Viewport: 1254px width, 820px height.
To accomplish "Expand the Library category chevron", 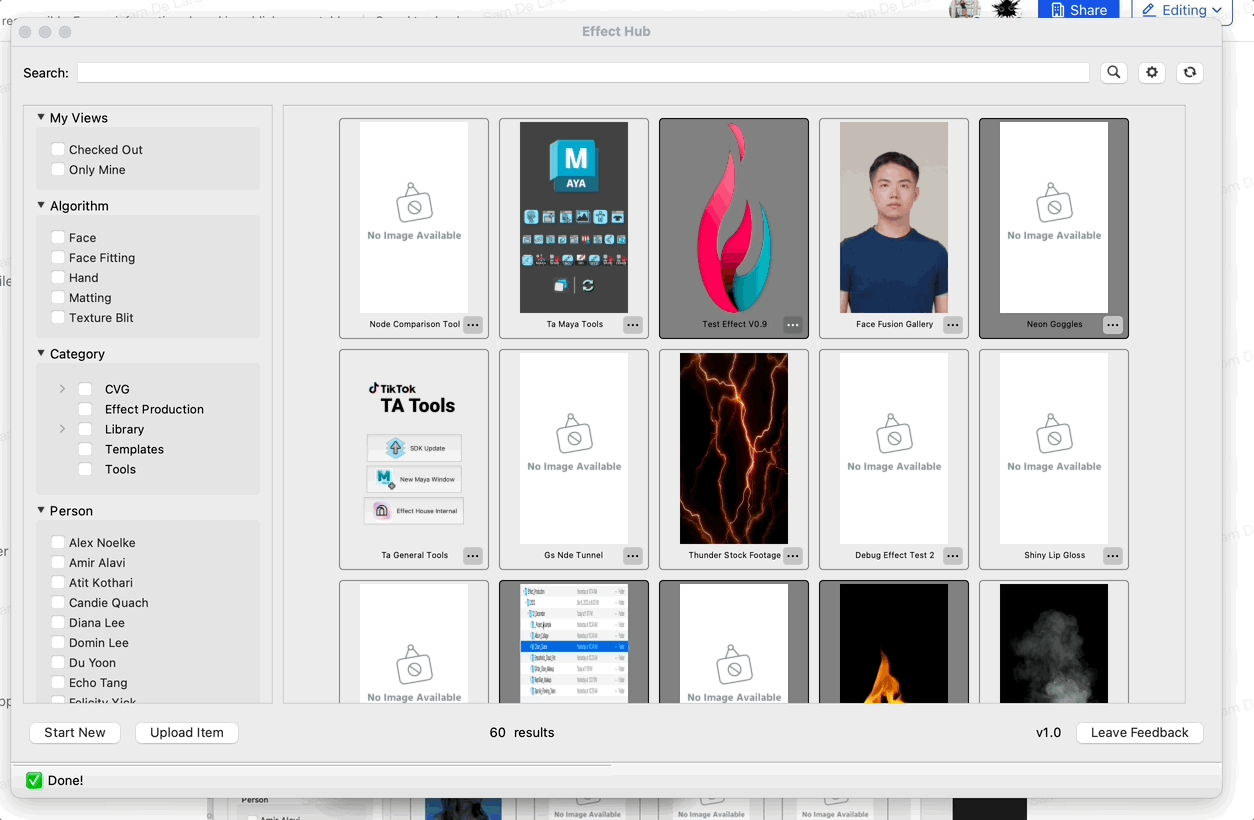I will [62, 429].
